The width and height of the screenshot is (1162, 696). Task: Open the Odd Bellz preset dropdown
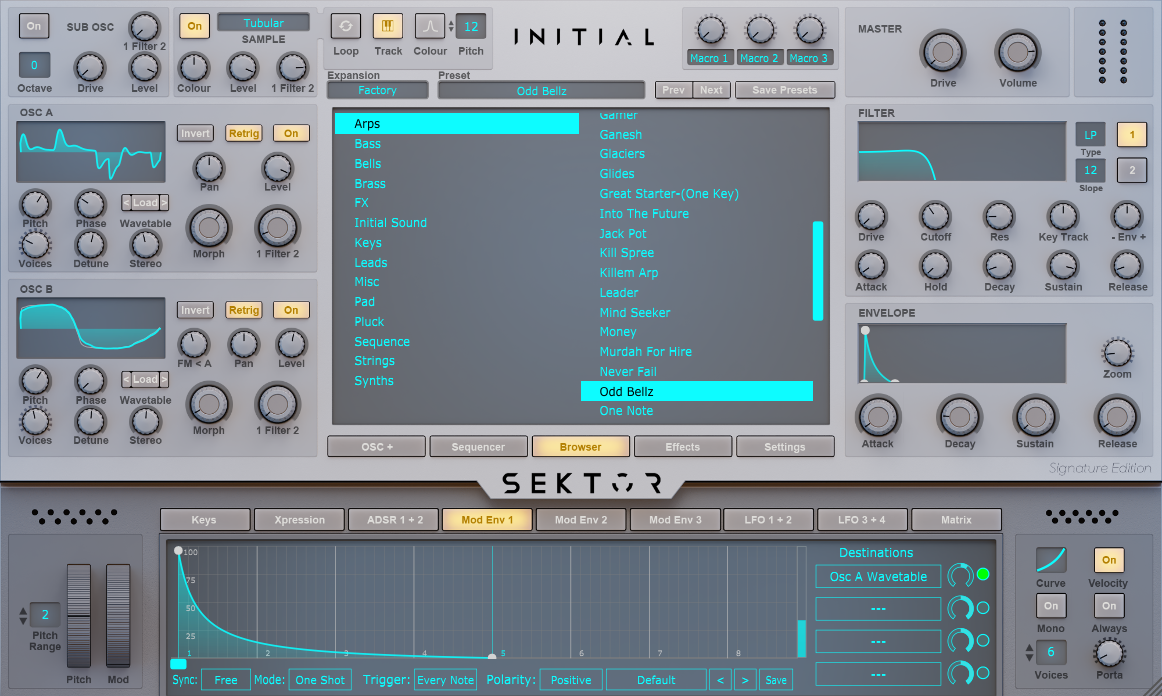point(541,90)
